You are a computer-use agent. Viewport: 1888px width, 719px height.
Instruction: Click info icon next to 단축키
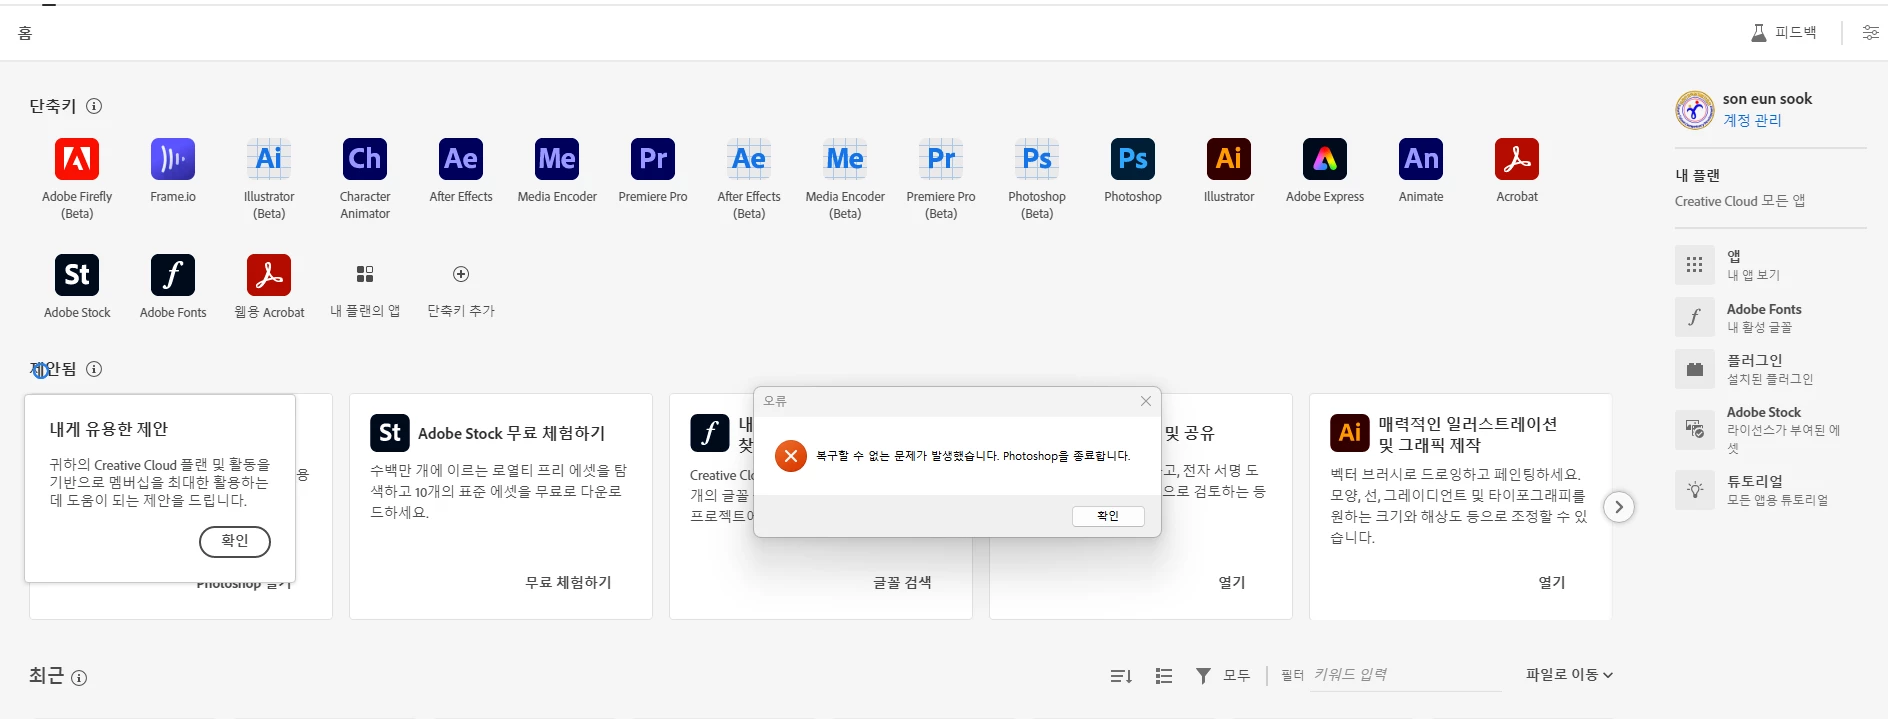point(94,106)
